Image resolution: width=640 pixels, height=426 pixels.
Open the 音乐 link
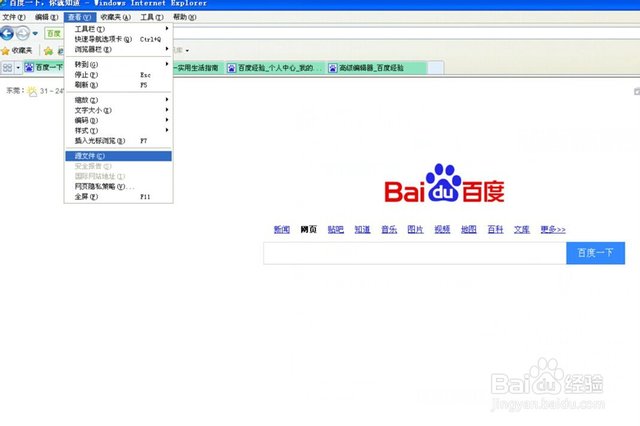click(389, 229)
